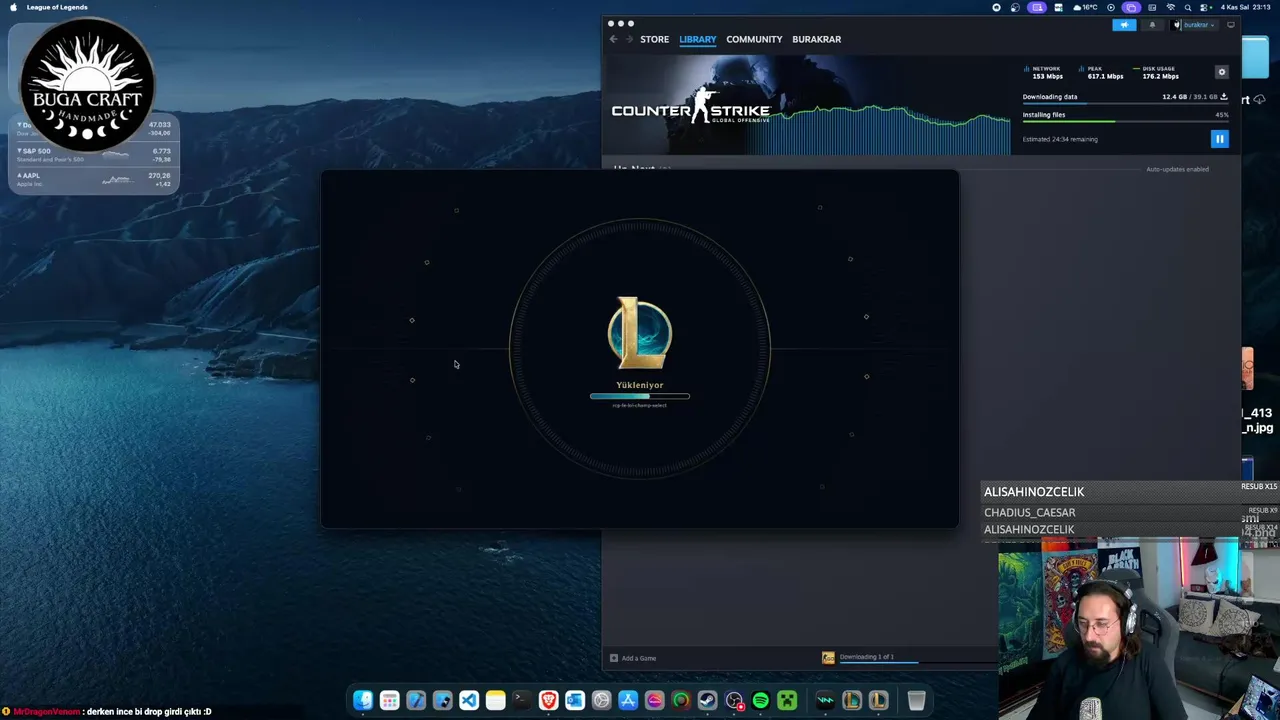Click Add a Game in Steam
Screen dimensions: 1280x720
click(x=633, y=658)
